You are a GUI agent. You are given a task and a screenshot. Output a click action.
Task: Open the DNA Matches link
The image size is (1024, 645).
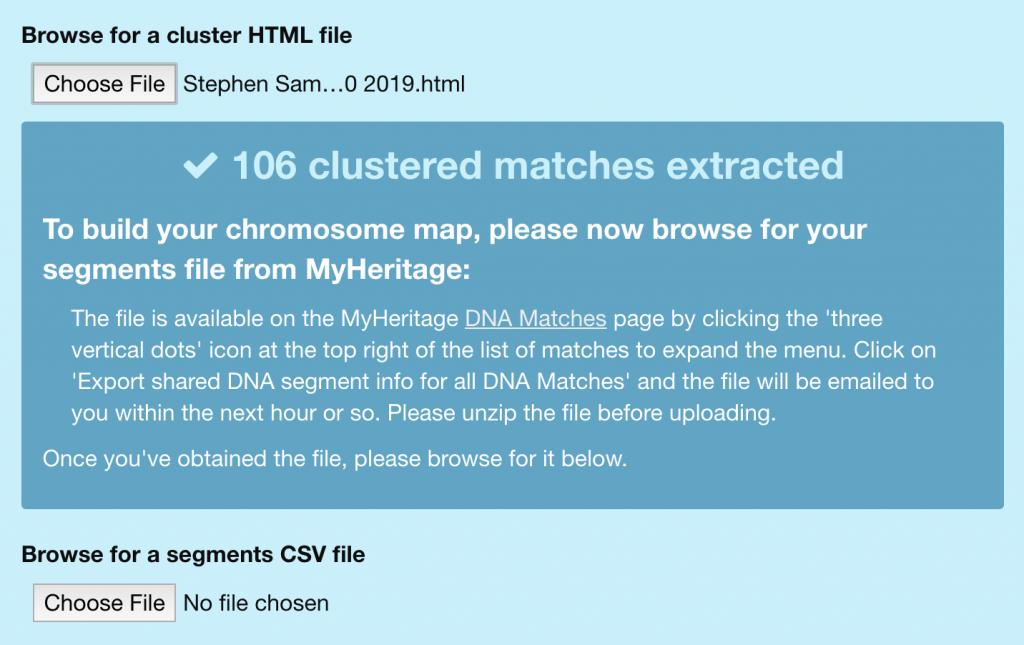[535, 319]
